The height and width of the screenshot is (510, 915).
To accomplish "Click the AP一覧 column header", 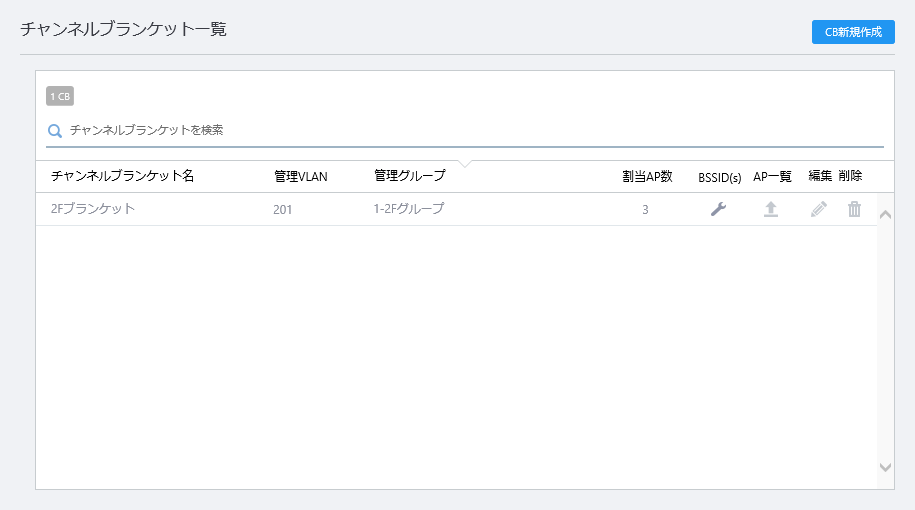I will pos(772,176).
